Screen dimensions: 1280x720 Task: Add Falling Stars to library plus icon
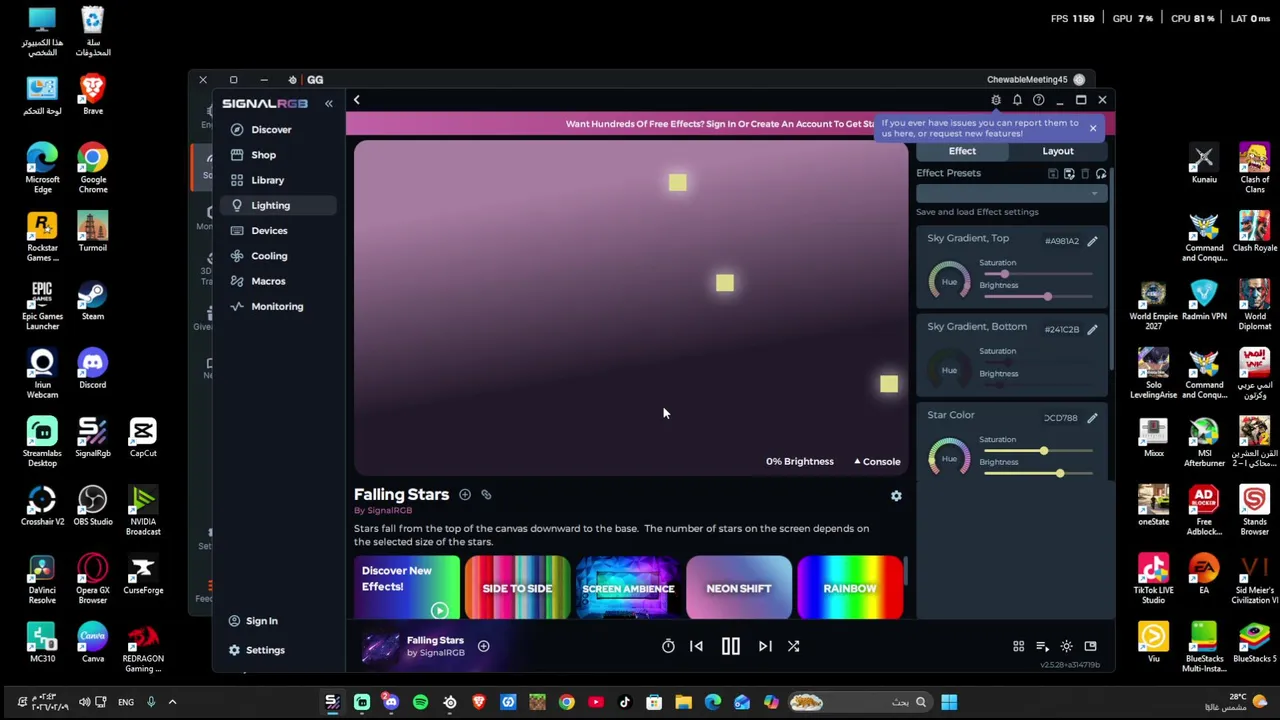tap(465, 495)
